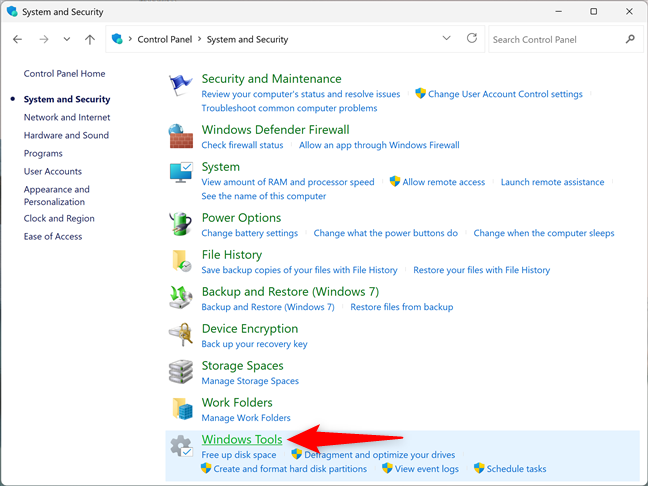Open recent locations dropdown arrow

pos(67,39)
